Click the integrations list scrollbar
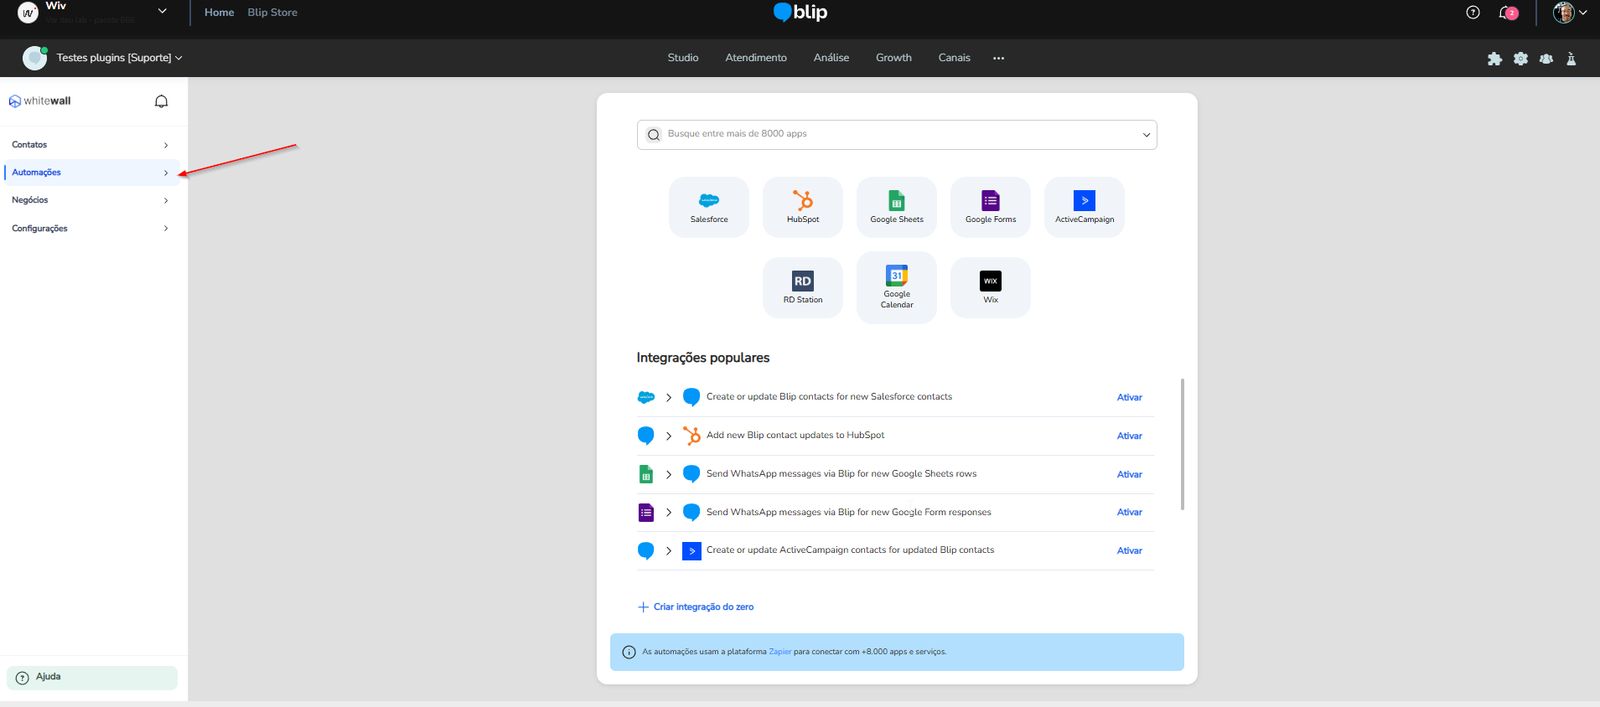1600x707 pixels. click(1182, 444)
